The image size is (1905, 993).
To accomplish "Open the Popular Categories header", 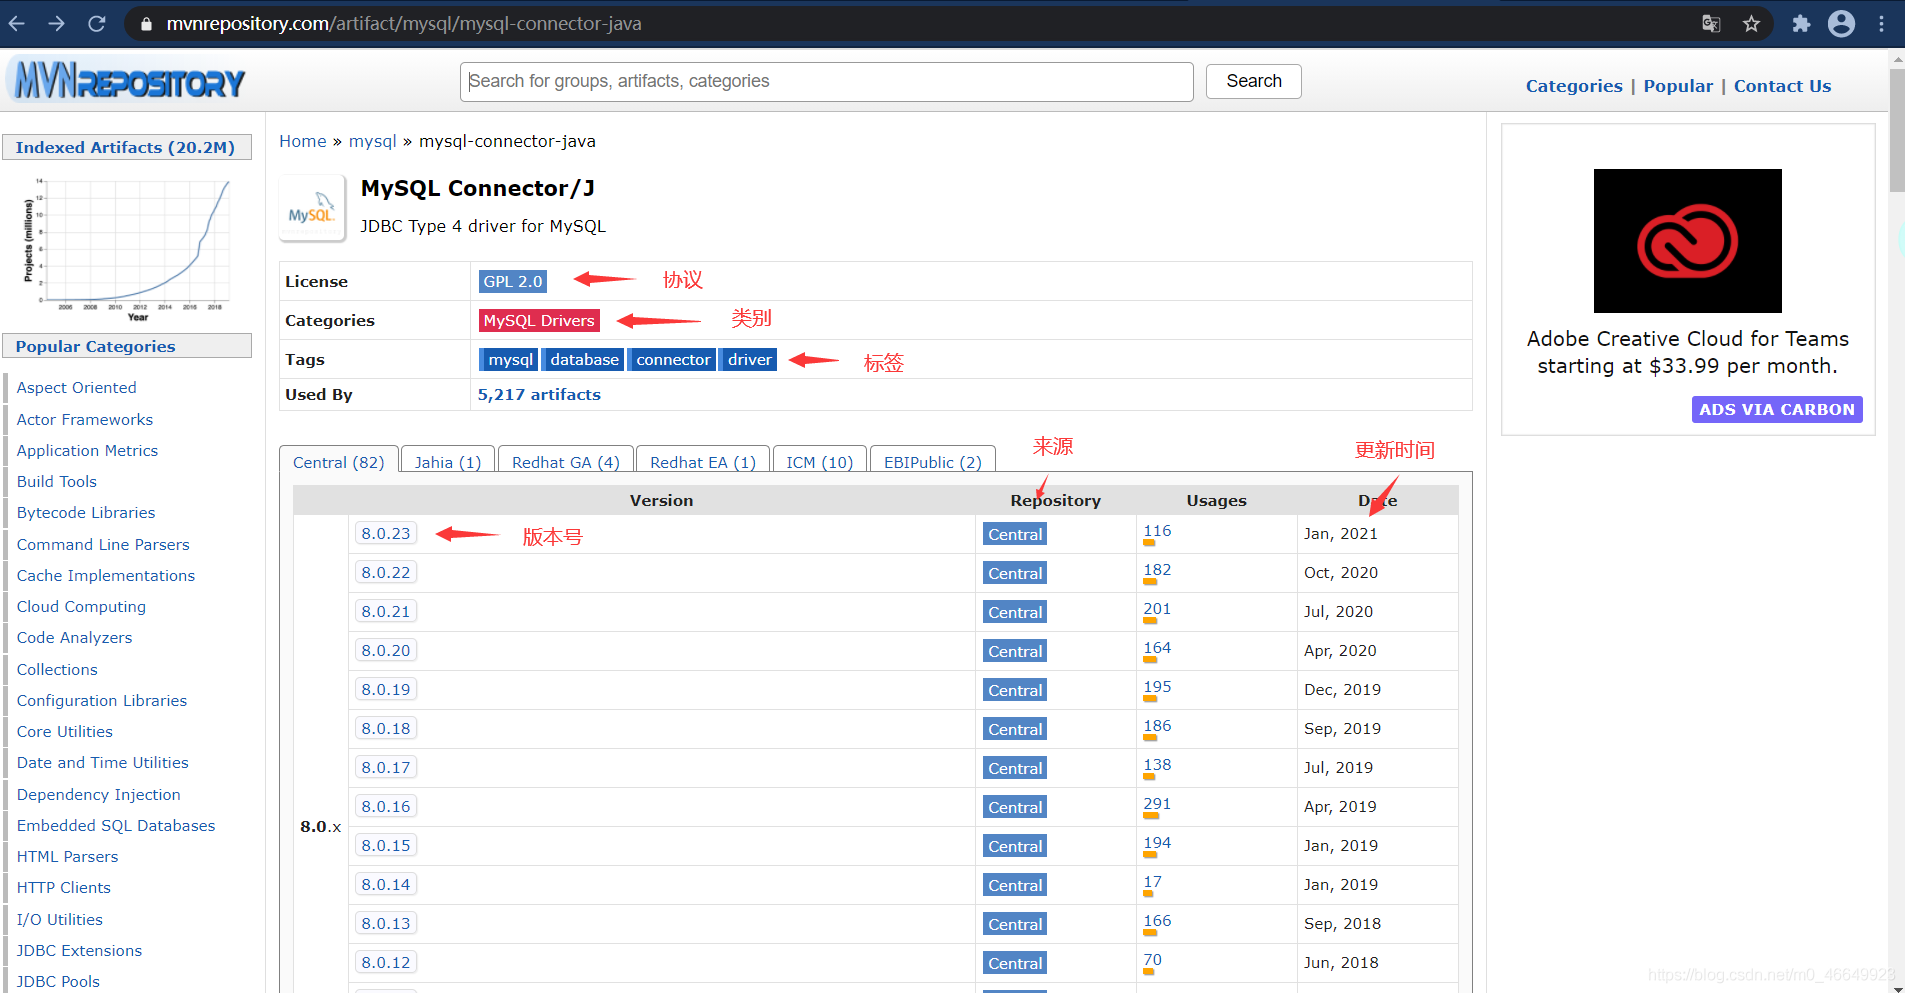I will (x=126, y=346).
